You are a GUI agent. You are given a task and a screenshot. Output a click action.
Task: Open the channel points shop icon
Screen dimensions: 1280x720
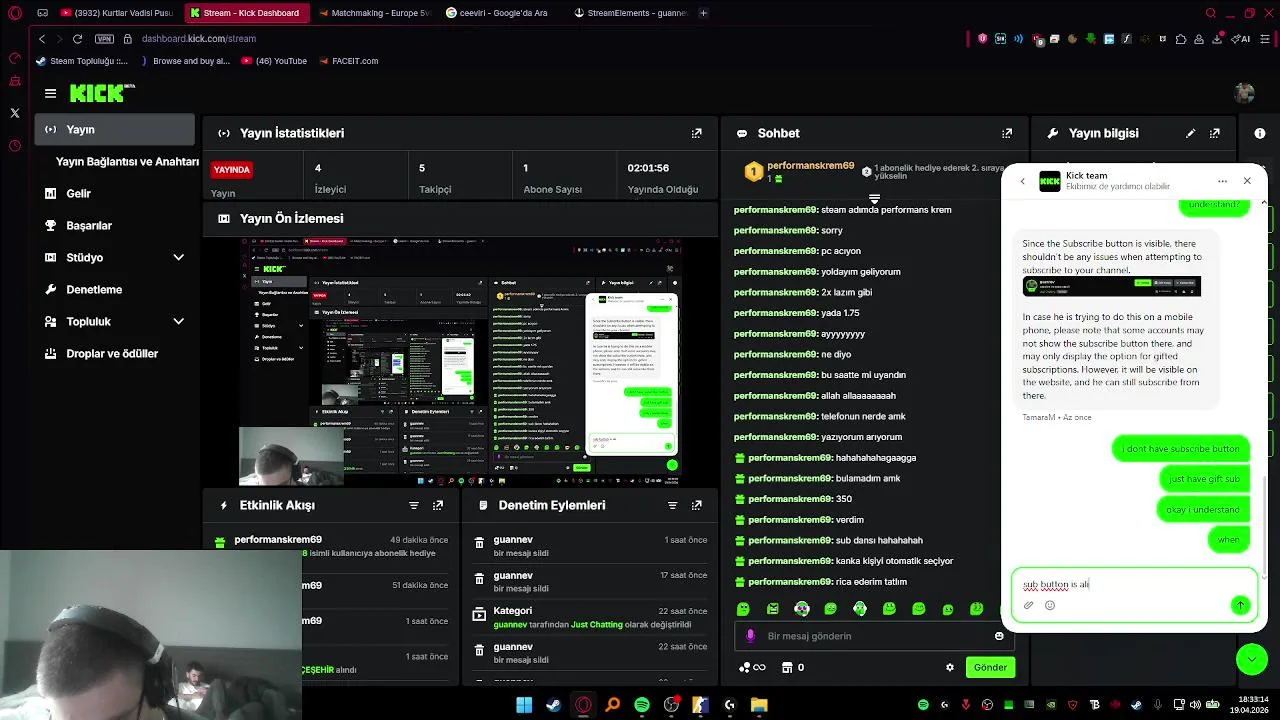click(787, 667)
